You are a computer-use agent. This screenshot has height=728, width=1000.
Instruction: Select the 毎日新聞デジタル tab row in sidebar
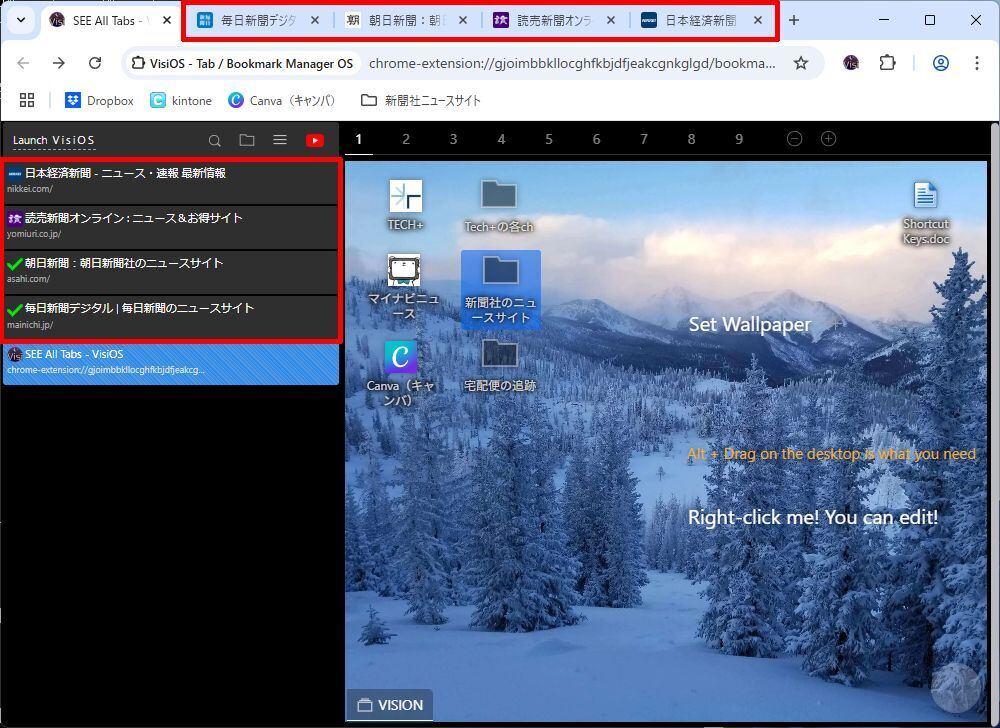pyautogui.click(x=170, y=317)
